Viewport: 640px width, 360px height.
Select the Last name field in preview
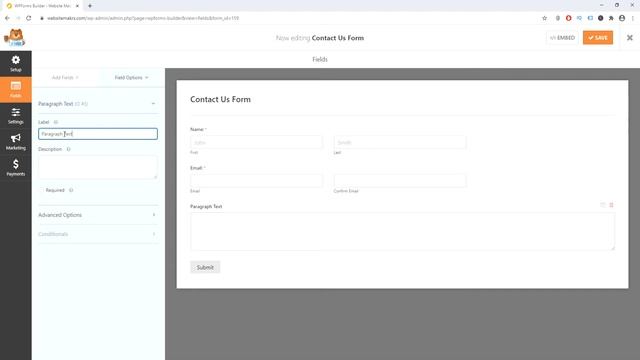coord(400,142)
